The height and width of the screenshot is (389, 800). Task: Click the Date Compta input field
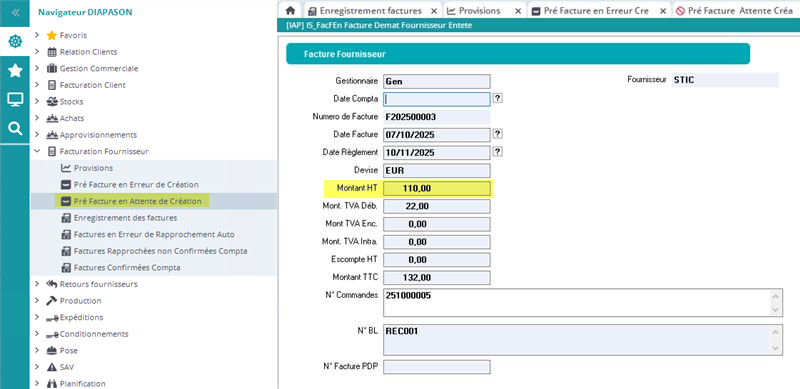(x=437, y=99)
